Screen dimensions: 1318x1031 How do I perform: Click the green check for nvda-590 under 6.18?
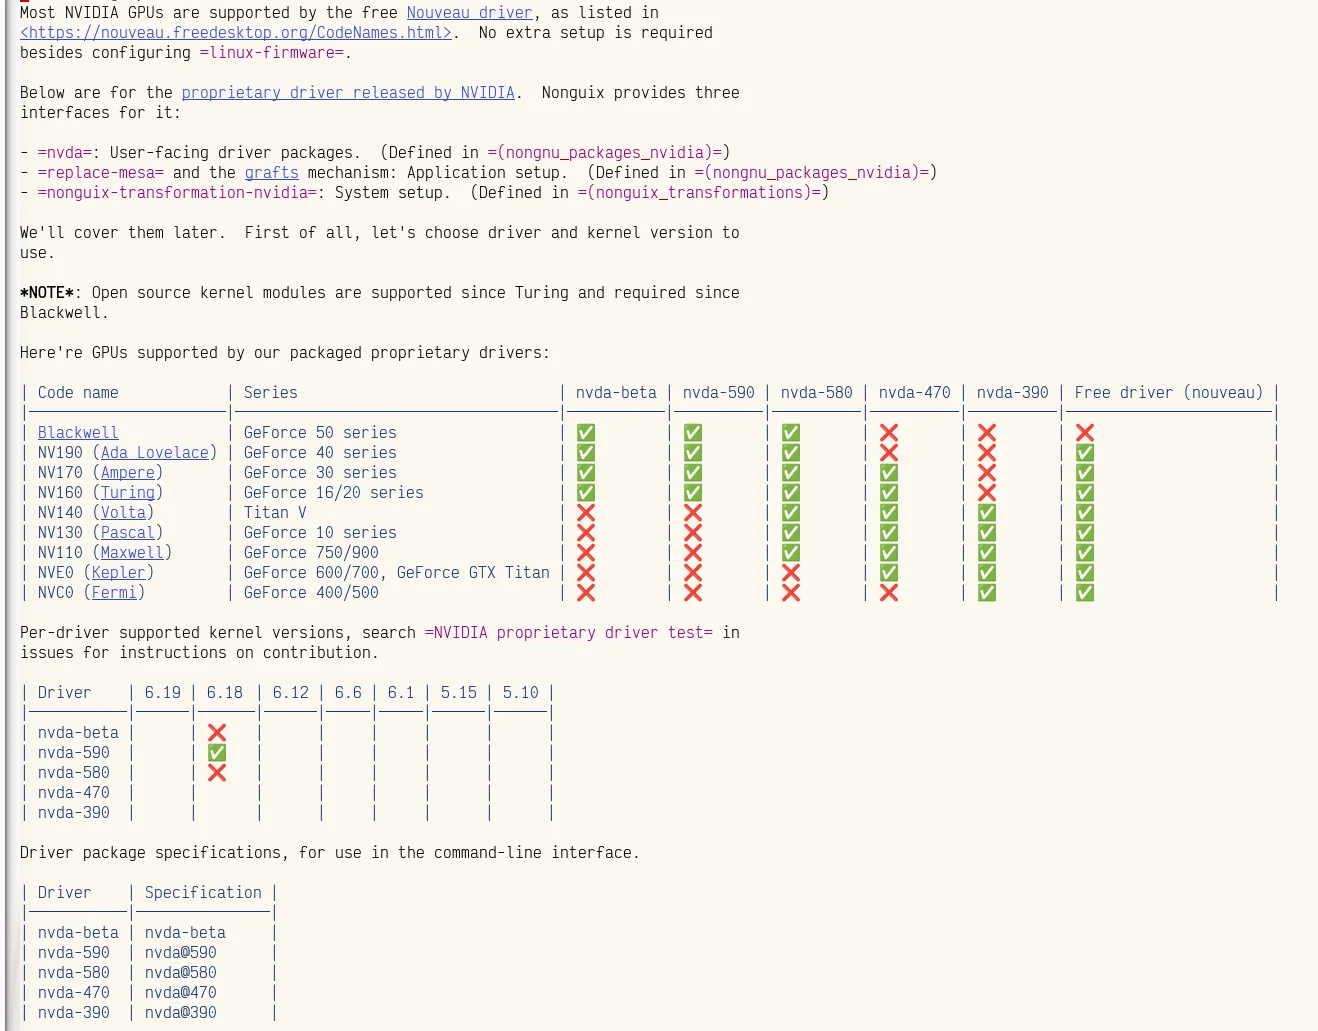click(x=217, y=753)
